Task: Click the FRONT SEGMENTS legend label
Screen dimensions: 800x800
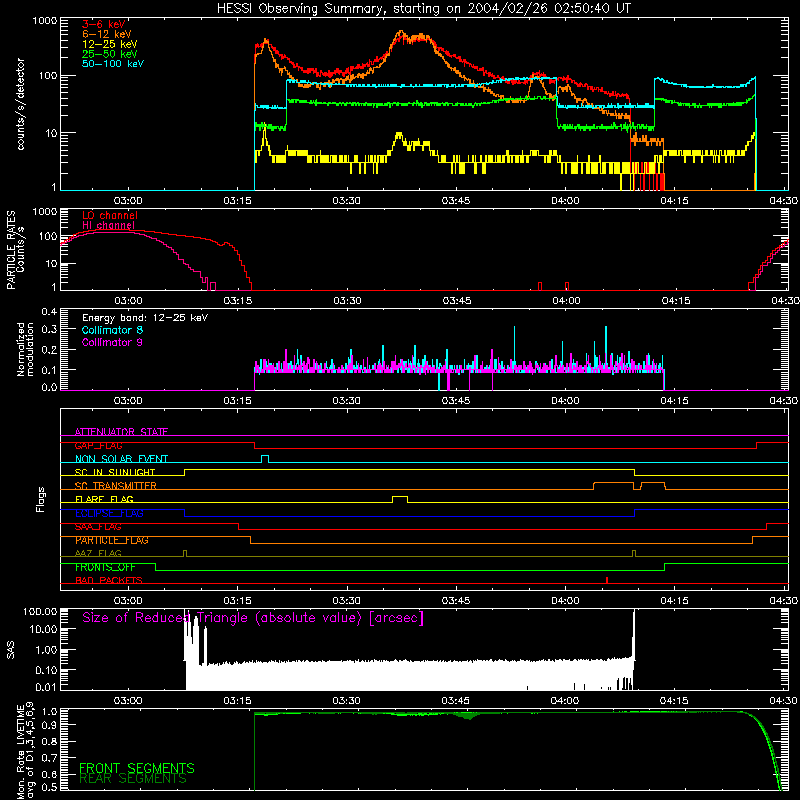Action: [137, 768]
